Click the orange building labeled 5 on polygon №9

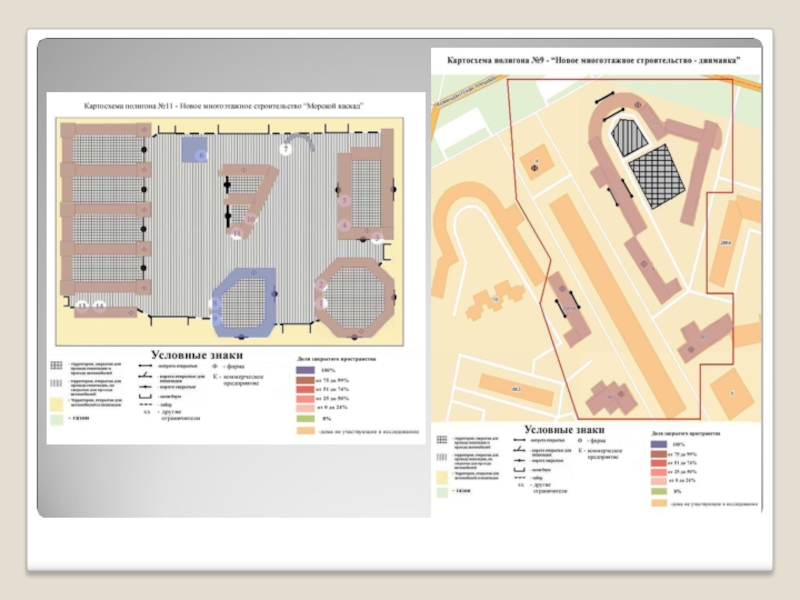tap(732, 393)
